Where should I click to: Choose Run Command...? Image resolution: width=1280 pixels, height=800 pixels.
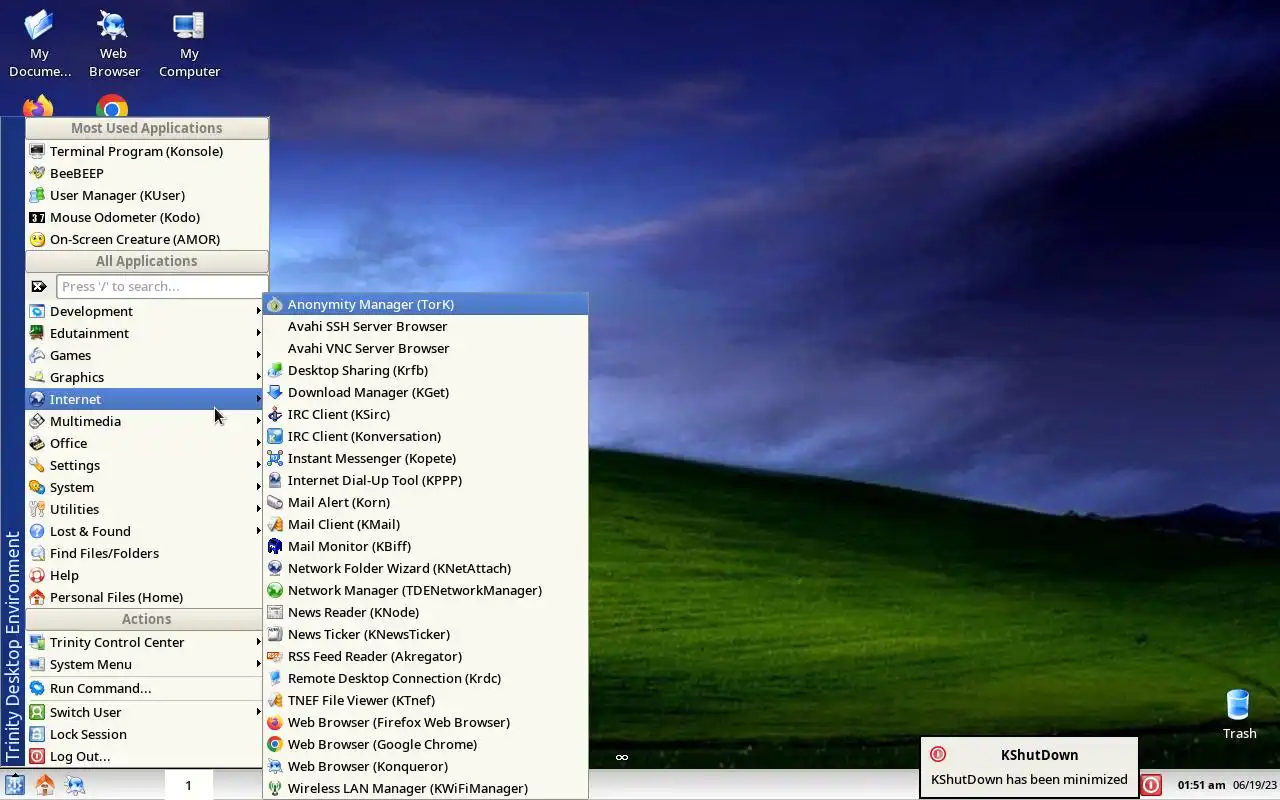146,688
